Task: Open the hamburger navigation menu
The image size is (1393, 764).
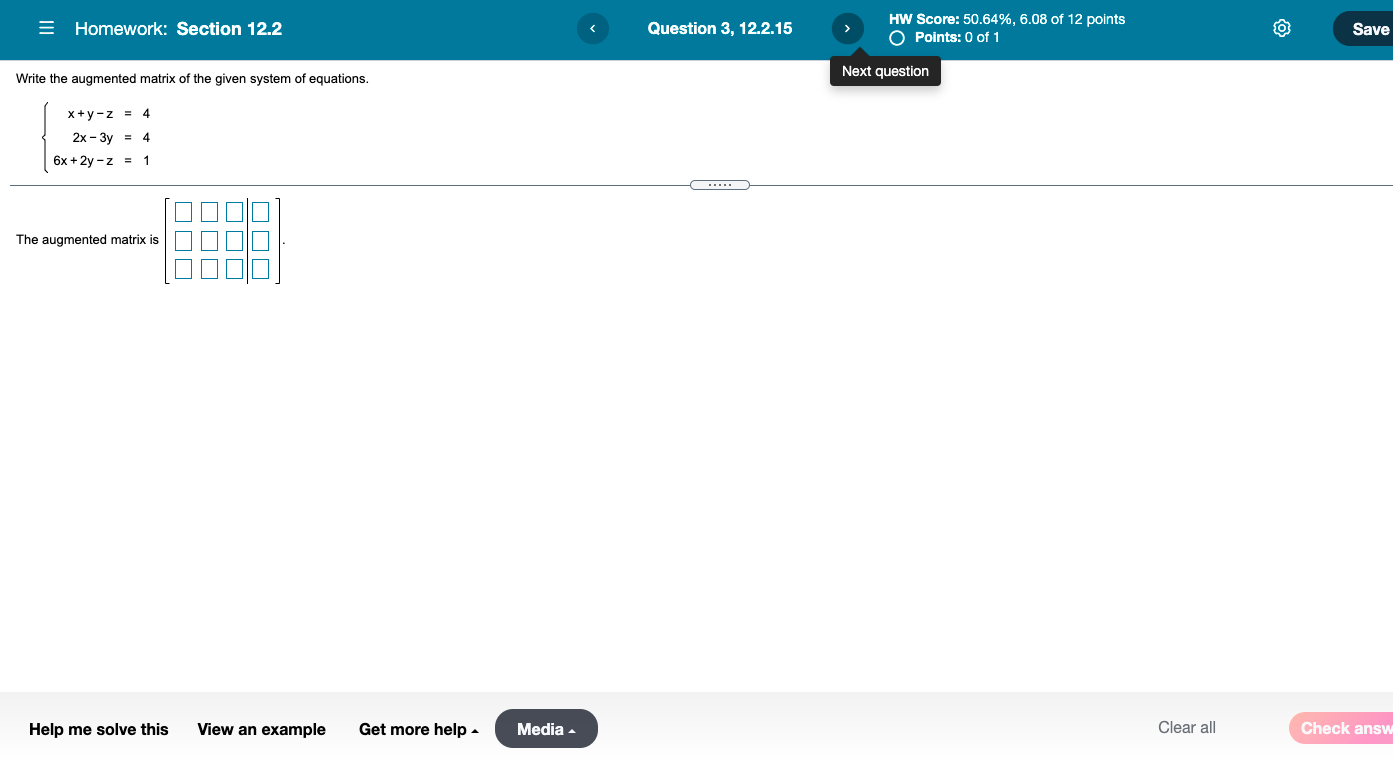Action: coord(46,29)
